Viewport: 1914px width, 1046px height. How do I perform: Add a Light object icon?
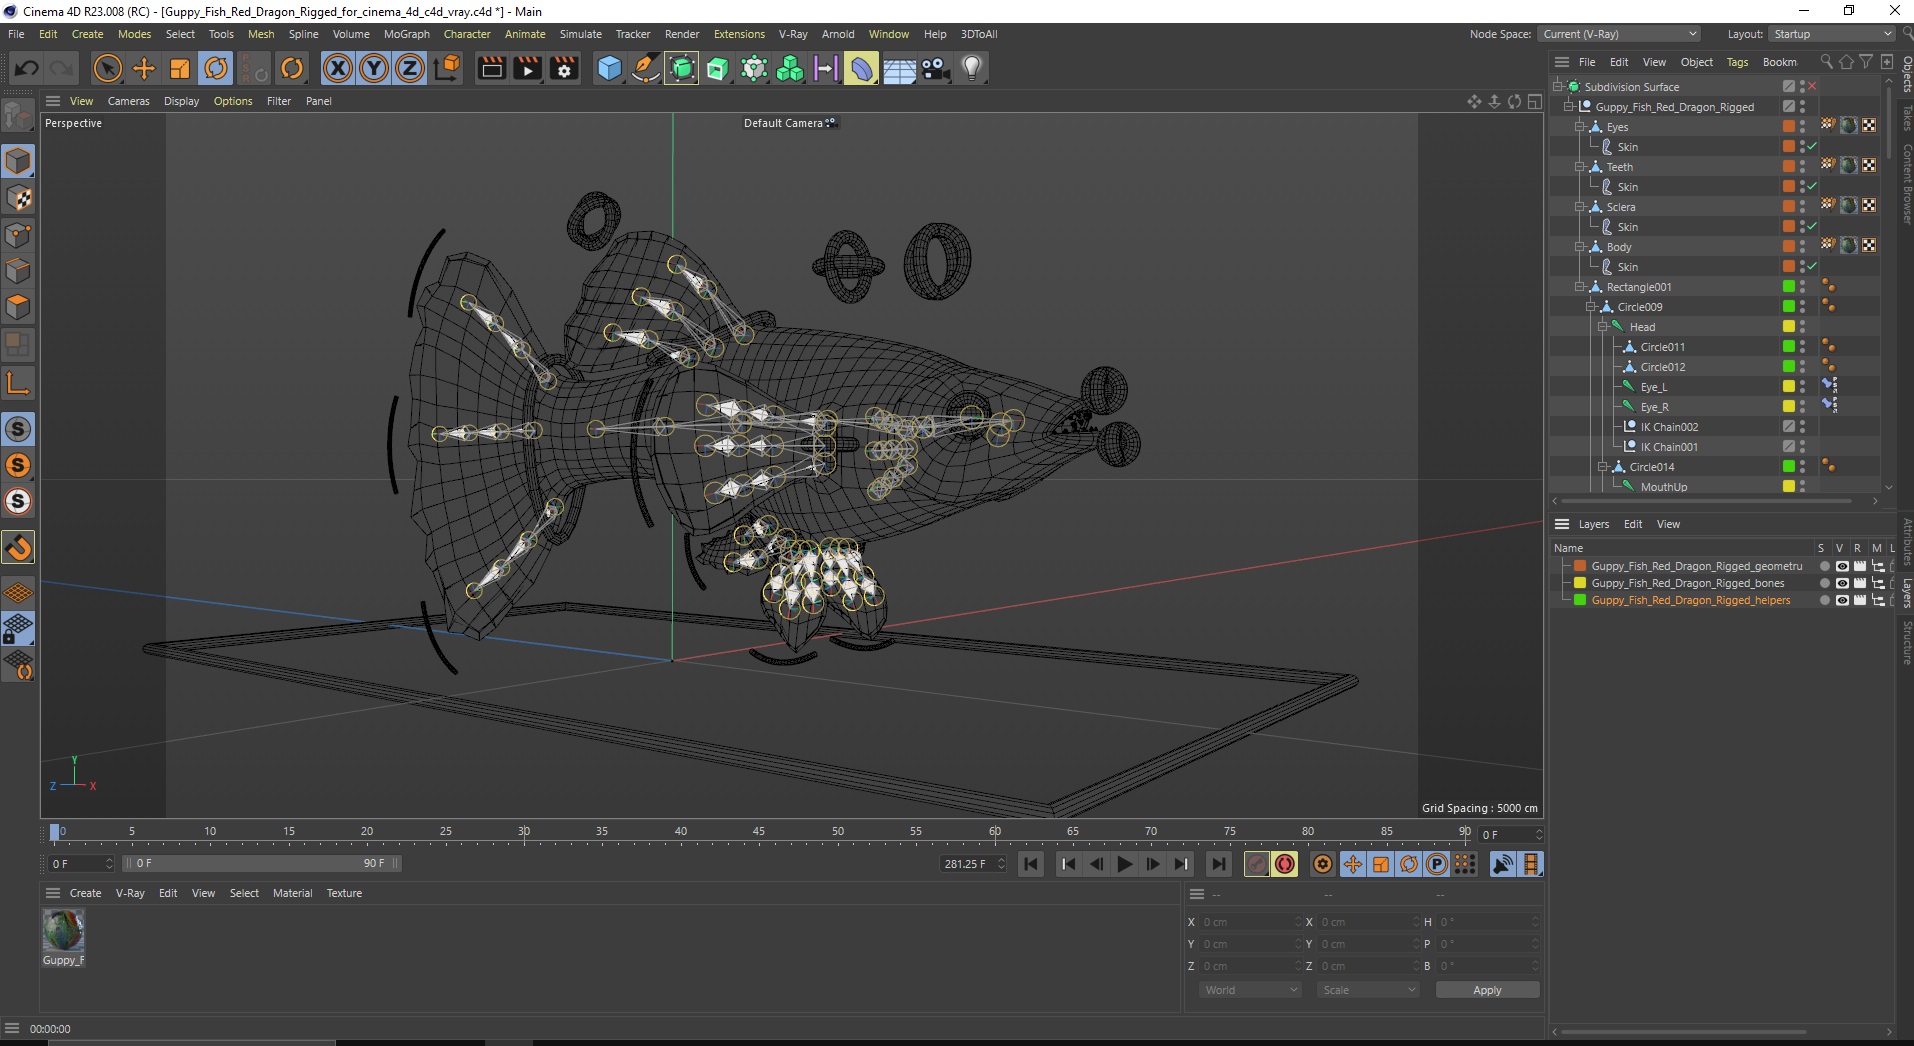972,68
